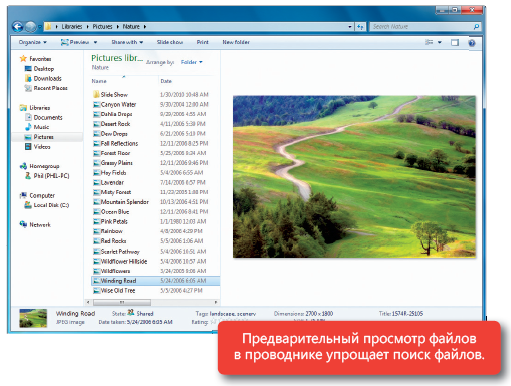Viewport: 511px width, 386px height.
Task: Select the Fall Reflections image icon
Action: 96,143
